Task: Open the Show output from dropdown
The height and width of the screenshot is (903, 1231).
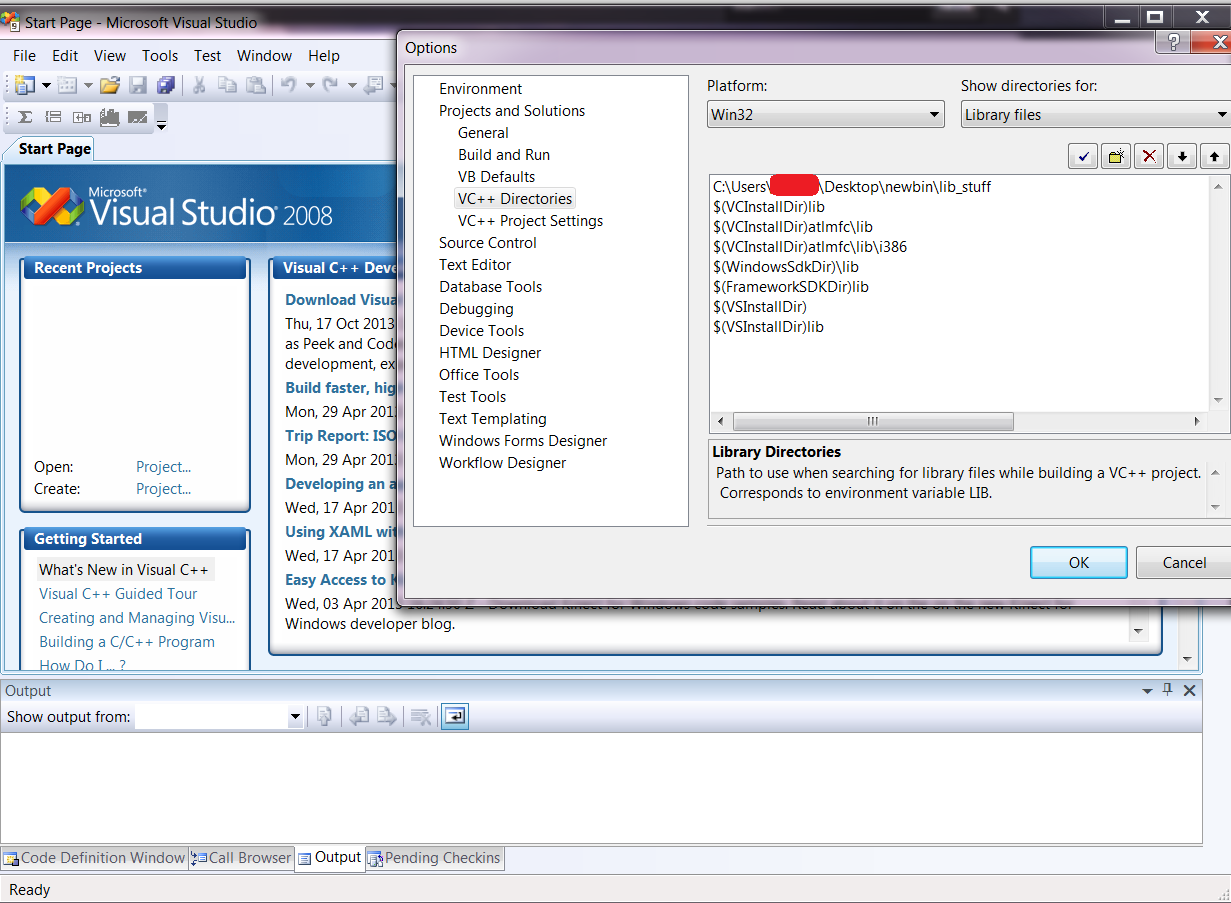Action: click(219, 716)
